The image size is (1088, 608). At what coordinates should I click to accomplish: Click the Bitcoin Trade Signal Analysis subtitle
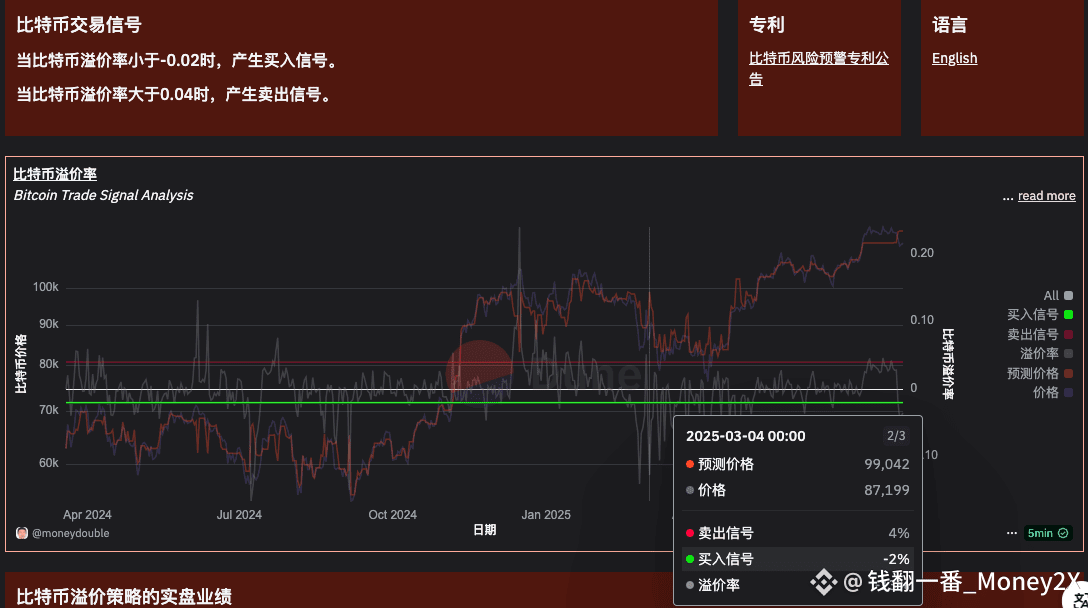click(x=103, y=196)
